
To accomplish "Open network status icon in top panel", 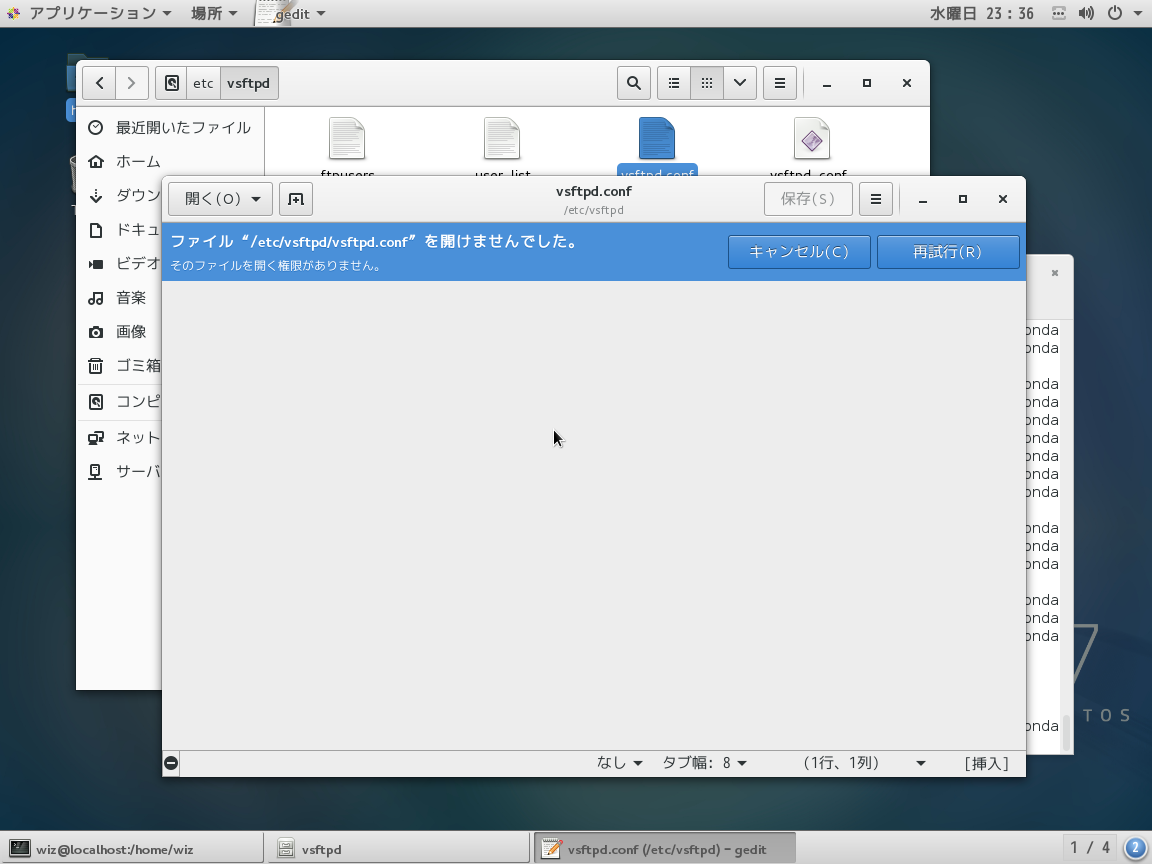I will pyautogui.click(x=1059, y=13).
